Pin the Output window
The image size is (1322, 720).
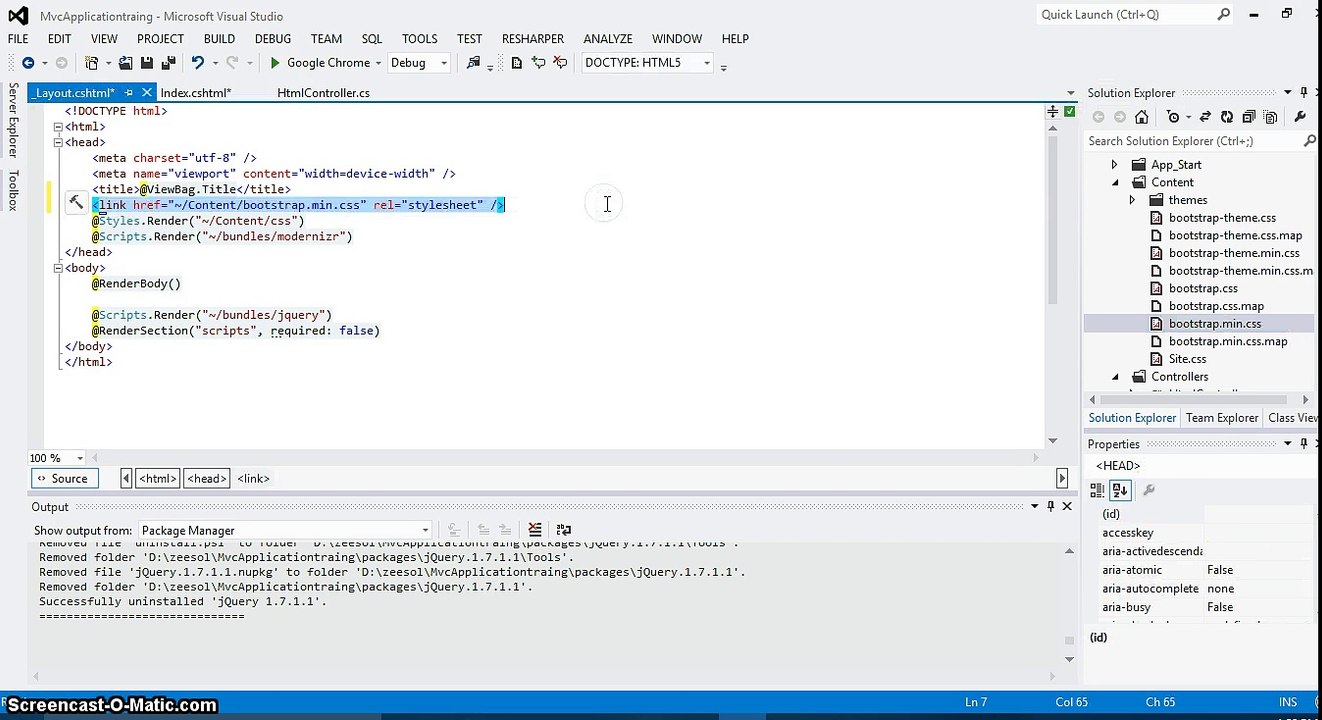pyautogui.click(x=1050, y=507)
